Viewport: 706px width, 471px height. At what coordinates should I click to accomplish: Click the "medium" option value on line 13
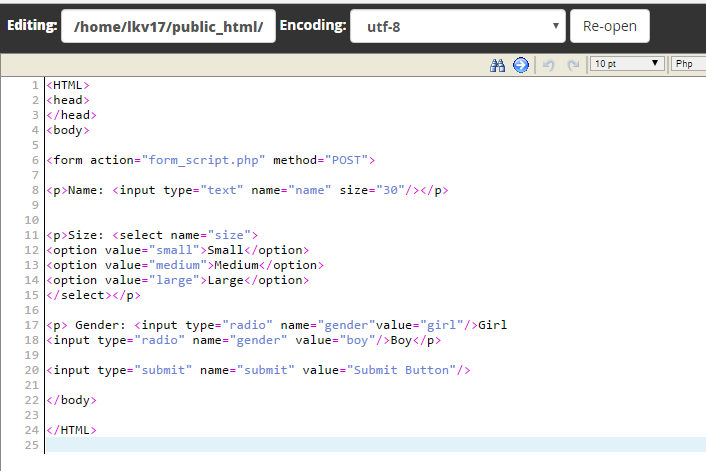(178, 265)
